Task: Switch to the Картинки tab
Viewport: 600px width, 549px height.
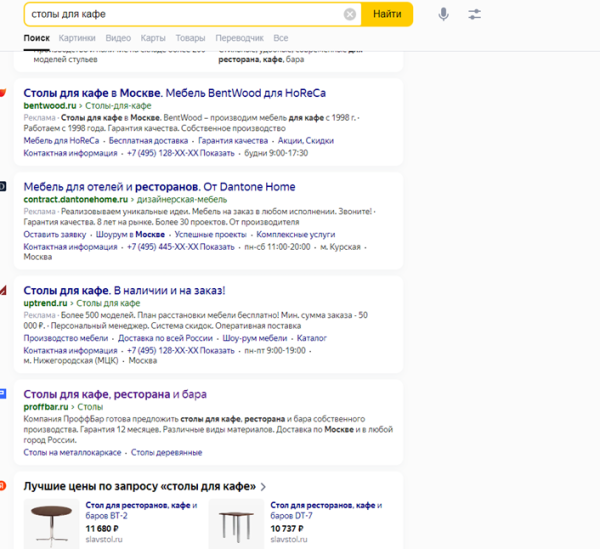Action: coord(77,38)
